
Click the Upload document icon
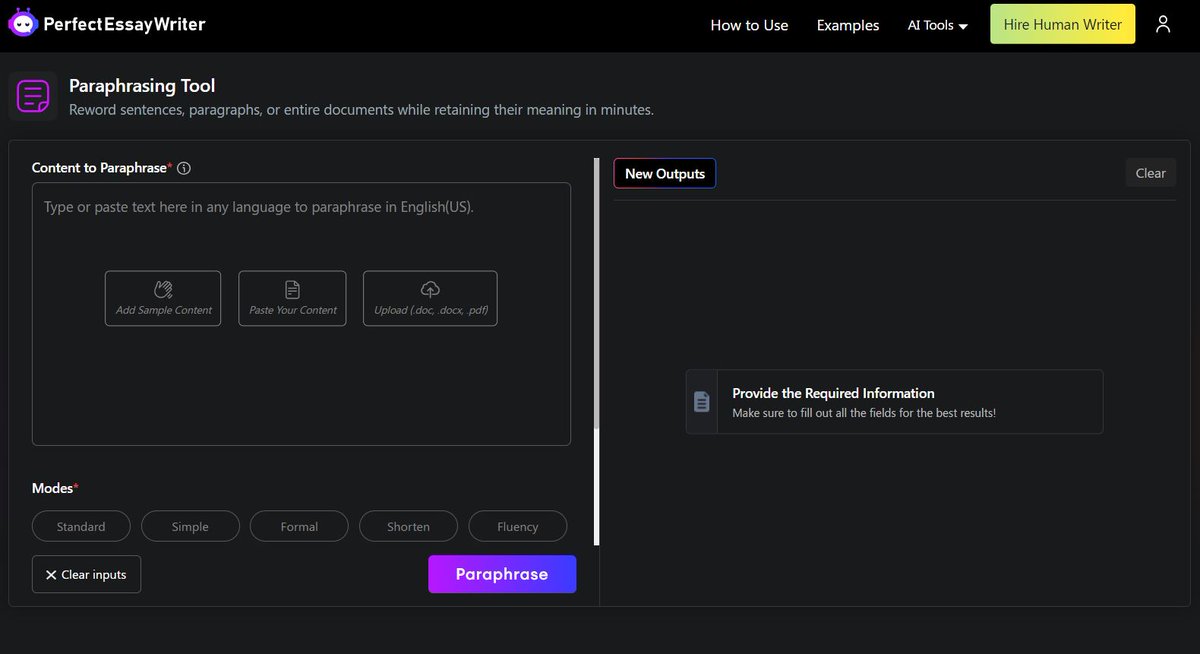(429, 289)
